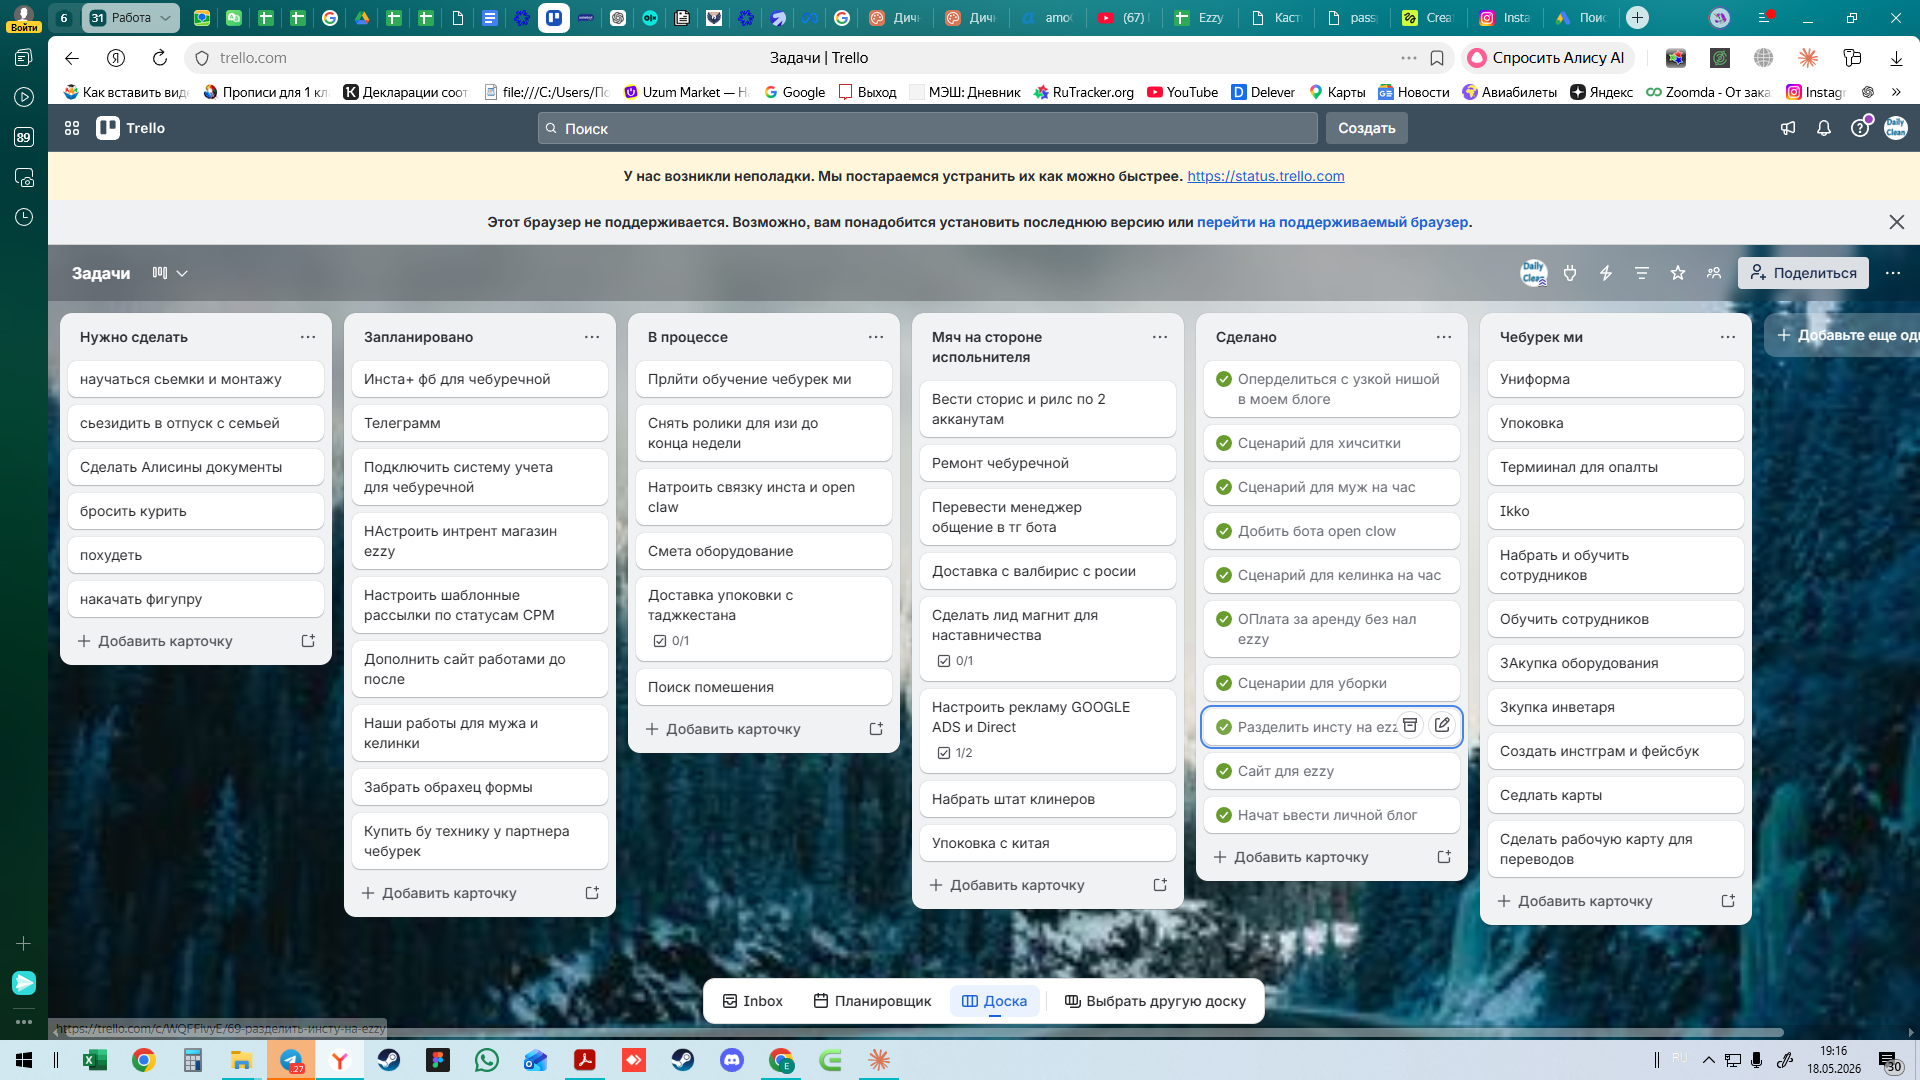Open the automation lightning icon
This screenshot has width=1920, height=1080.
tap(1606, 273)
